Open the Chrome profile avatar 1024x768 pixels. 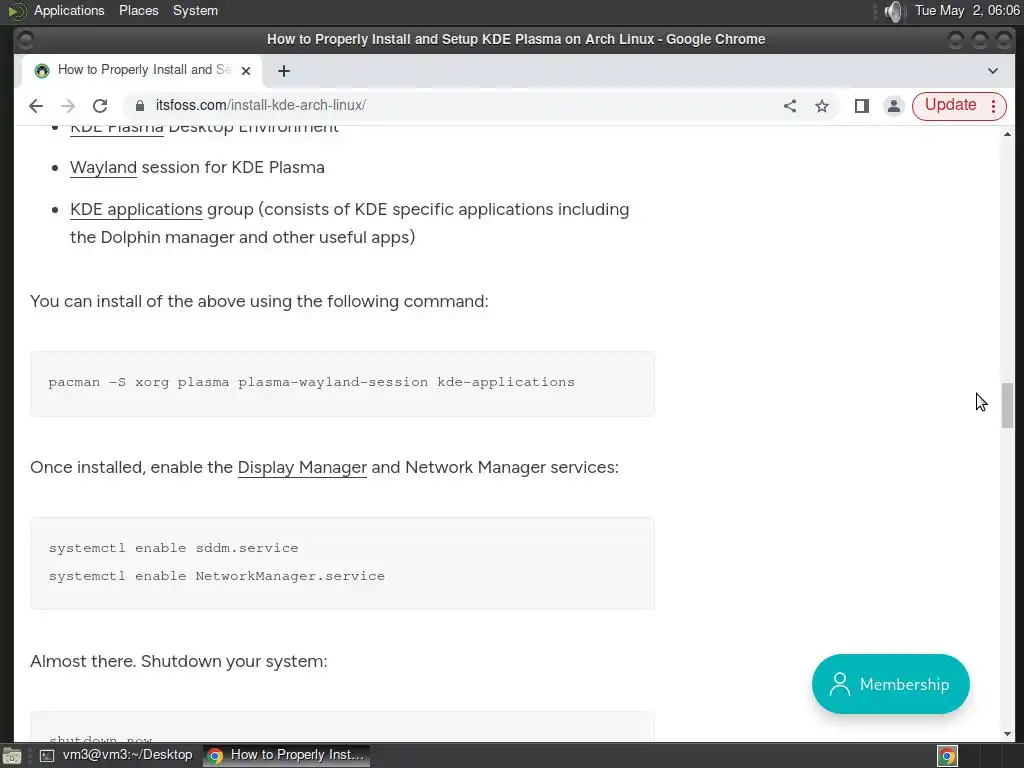point(893,106)
